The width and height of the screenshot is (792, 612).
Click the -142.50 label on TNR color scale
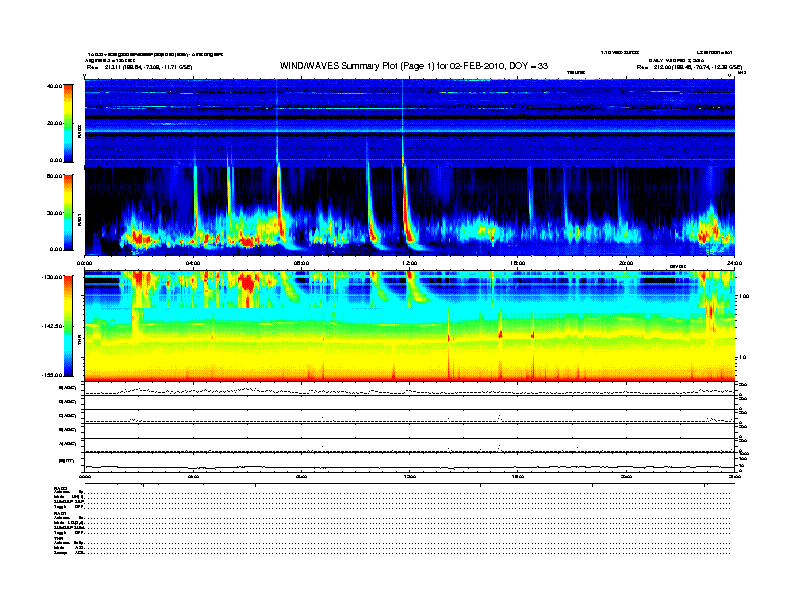point(52,326)
